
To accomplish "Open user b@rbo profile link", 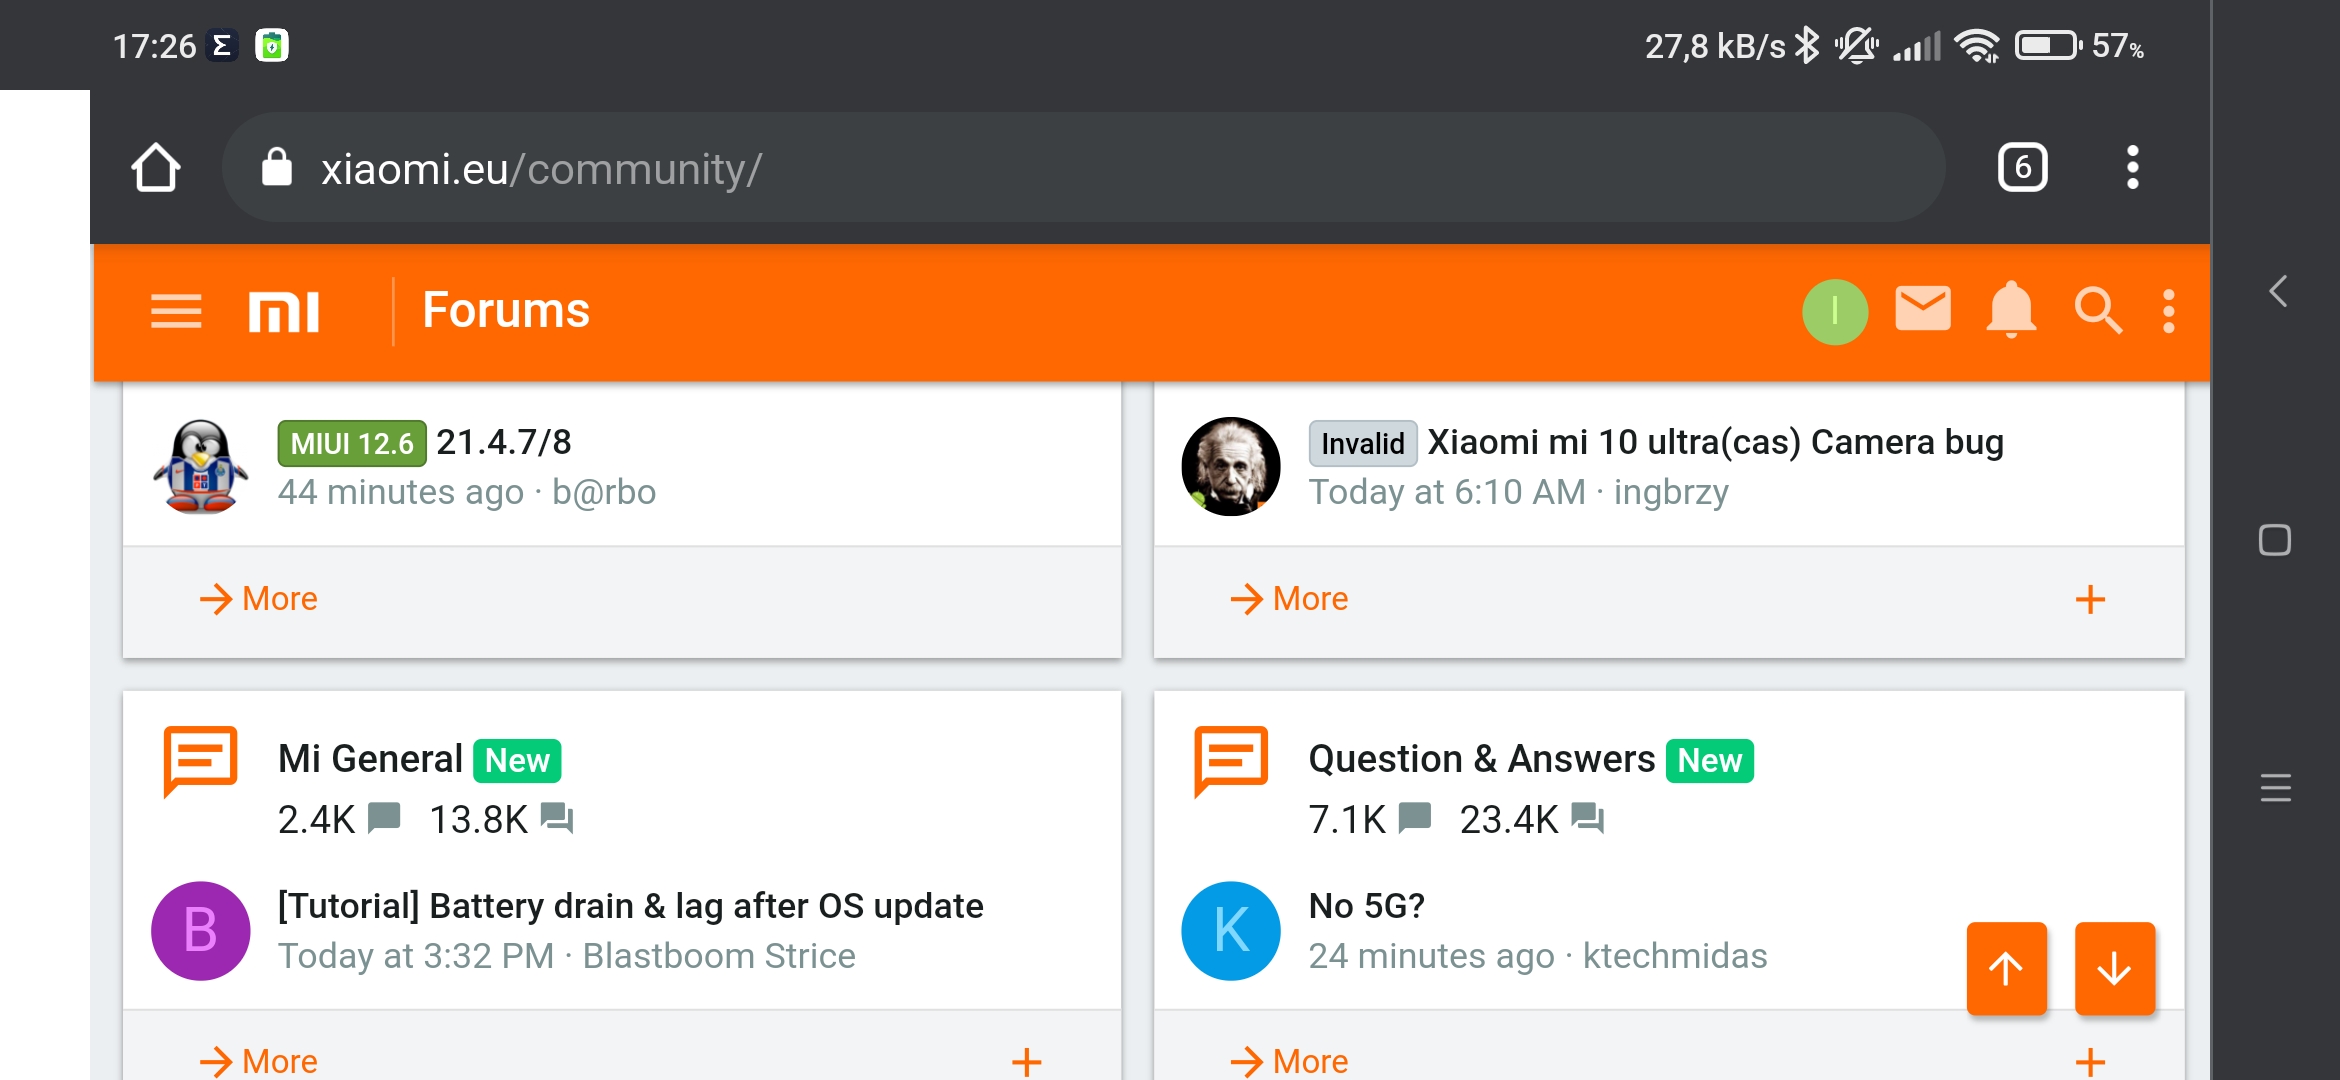I will 604,492.
